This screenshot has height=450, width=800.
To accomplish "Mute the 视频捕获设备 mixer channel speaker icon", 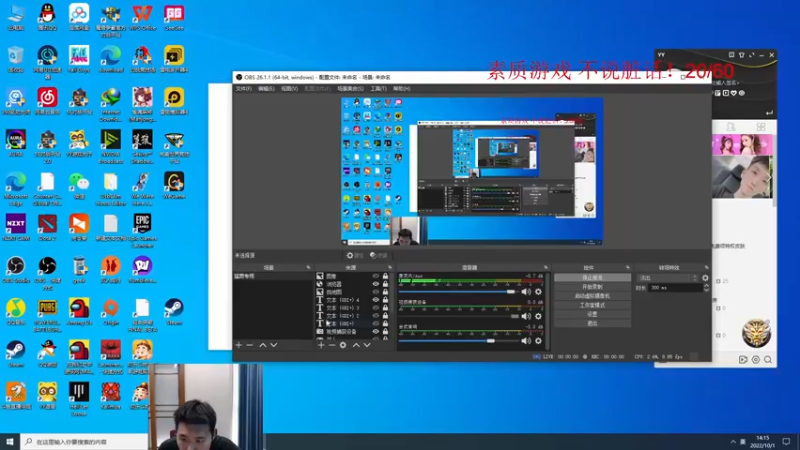I will tap(526, 316).
